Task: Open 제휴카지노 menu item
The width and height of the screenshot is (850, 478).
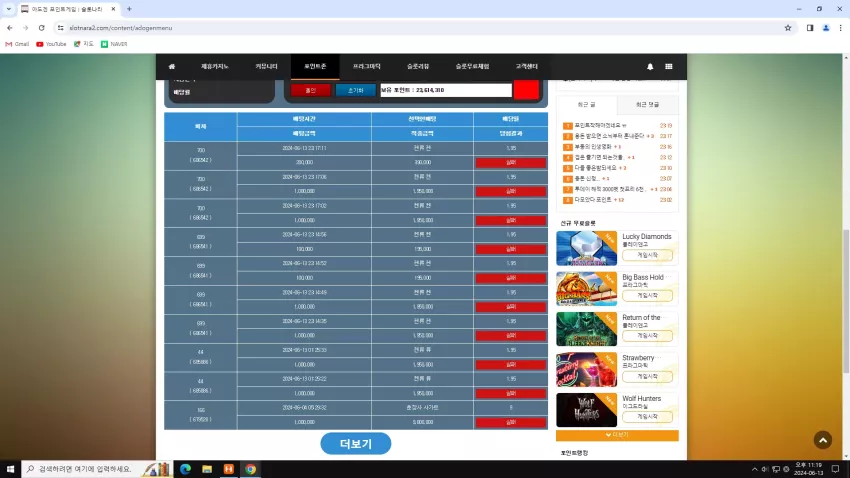Action: click(x=215, y=67)
